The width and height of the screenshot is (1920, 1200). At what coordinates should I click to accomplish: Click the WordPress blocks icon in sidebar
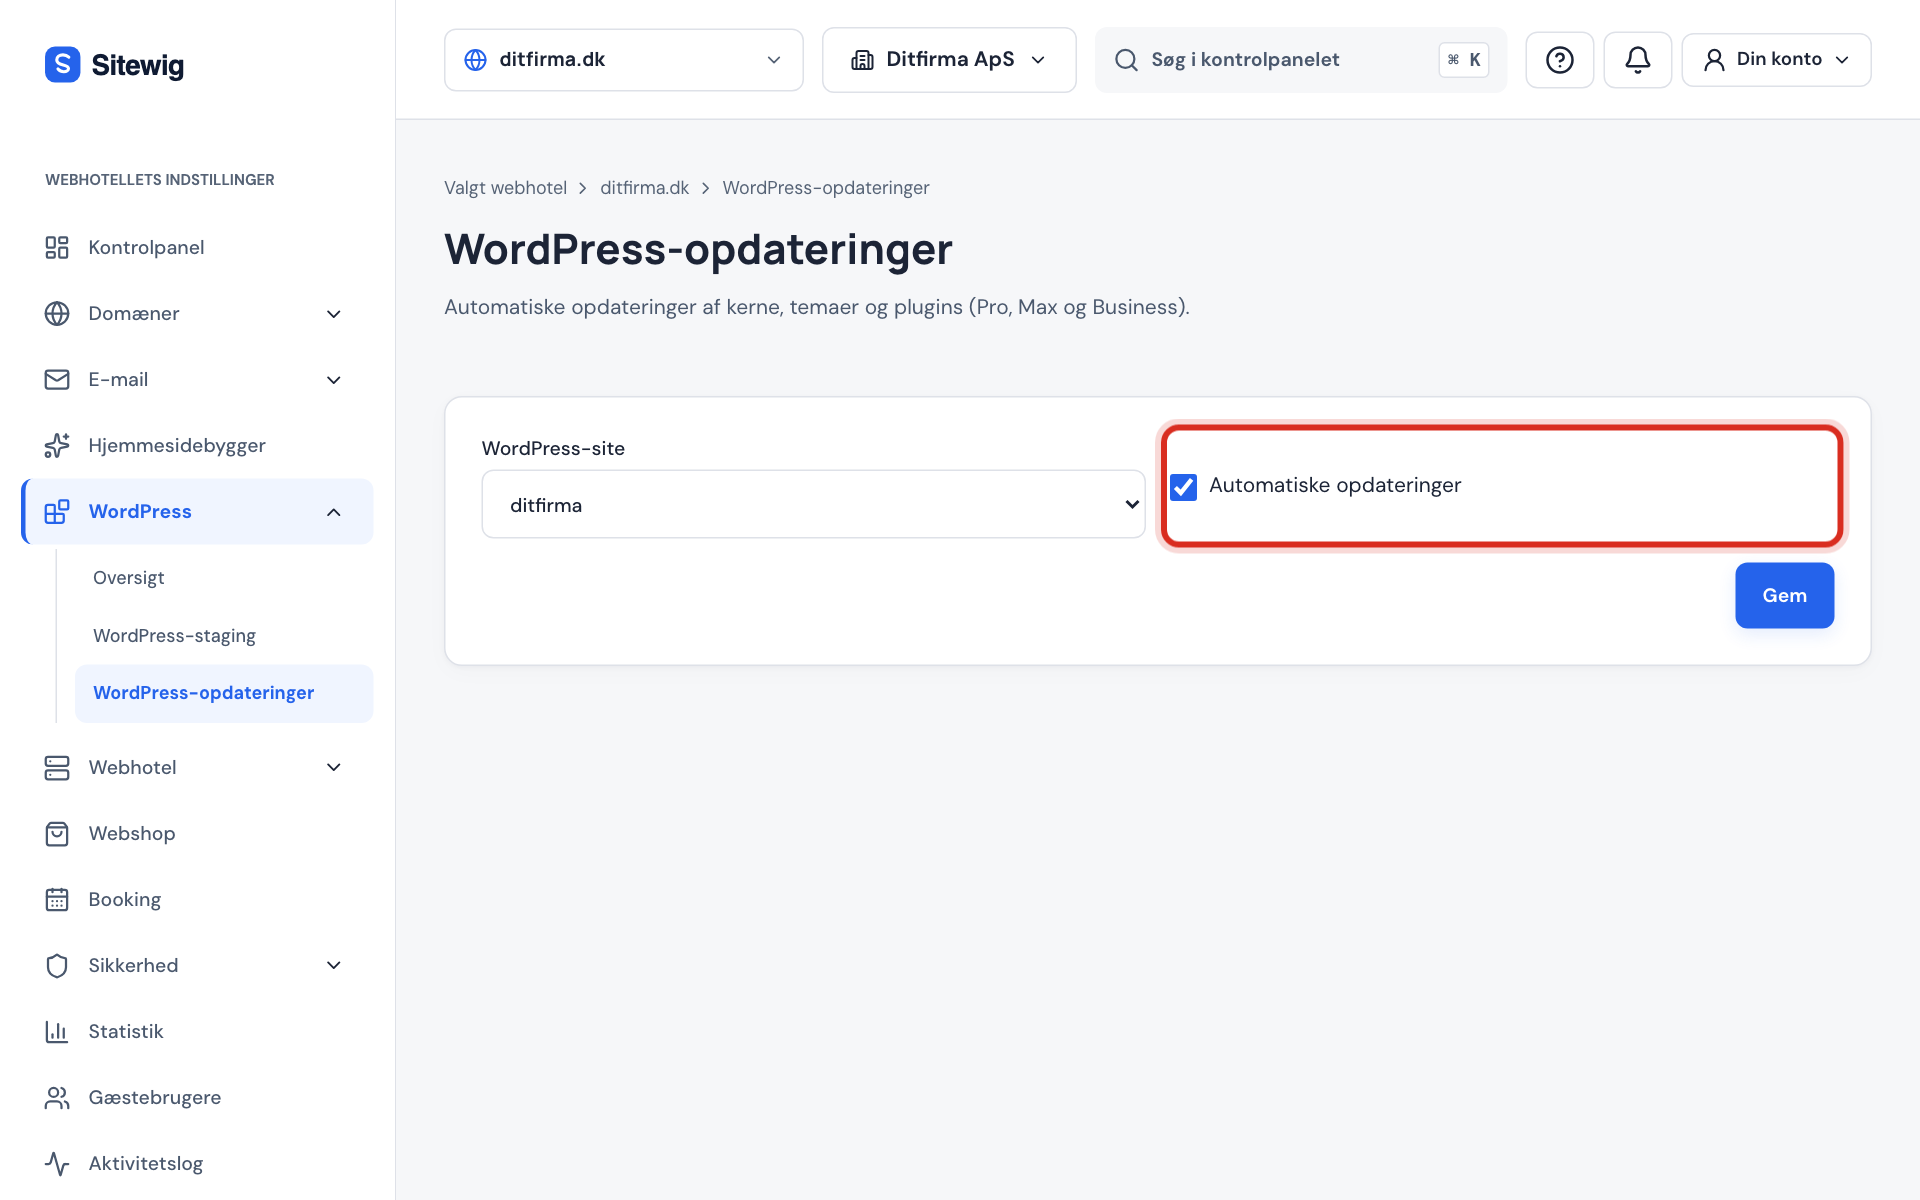[x=57, y=512]
